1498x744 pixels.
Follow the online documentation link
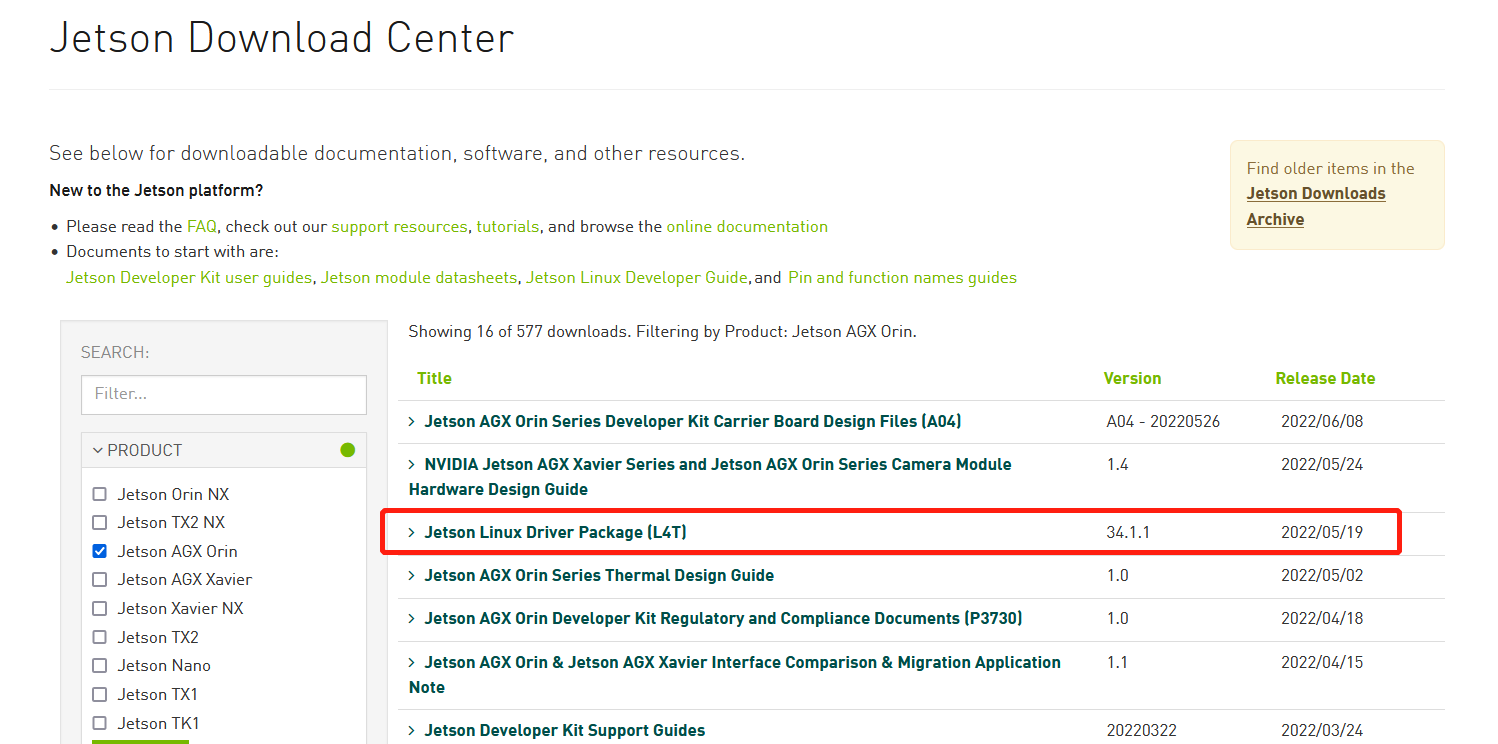747,227
